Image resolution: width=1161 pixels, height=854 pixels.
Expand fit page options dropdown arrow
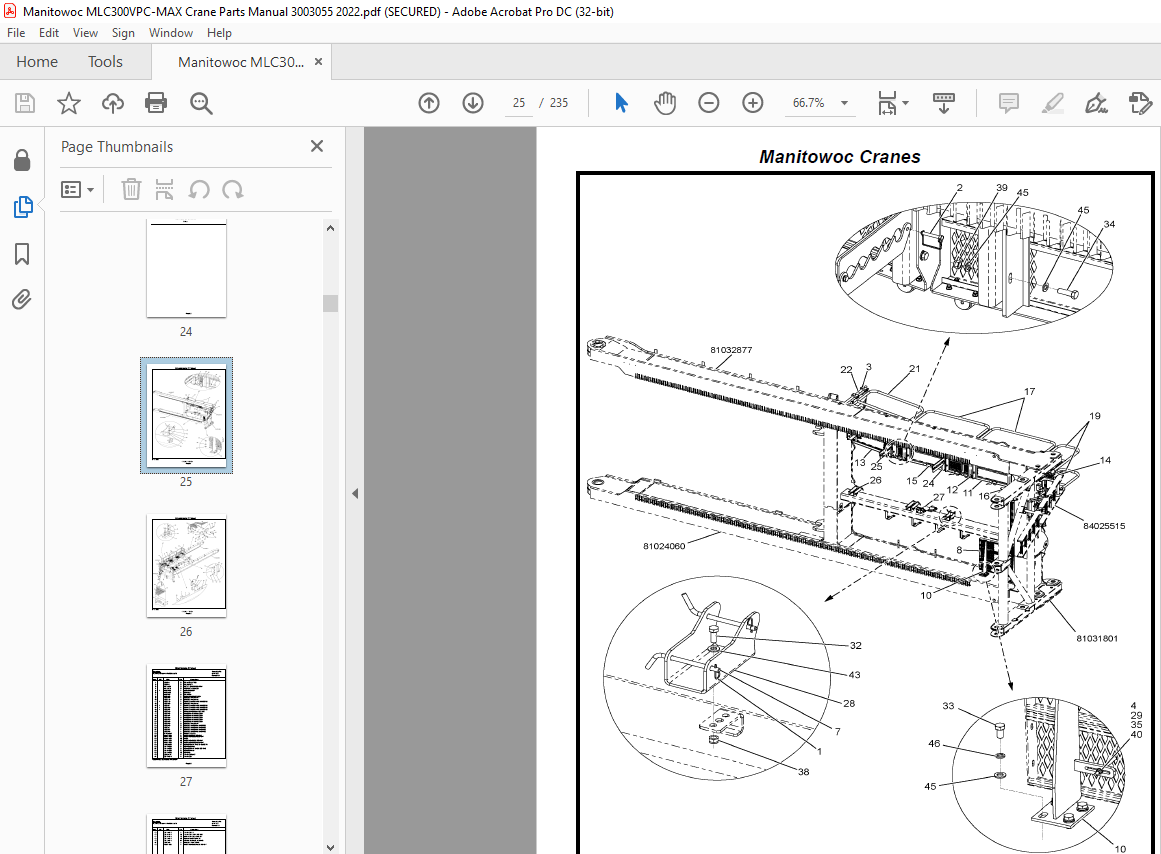pyautogui.click(x=906, y=103)
